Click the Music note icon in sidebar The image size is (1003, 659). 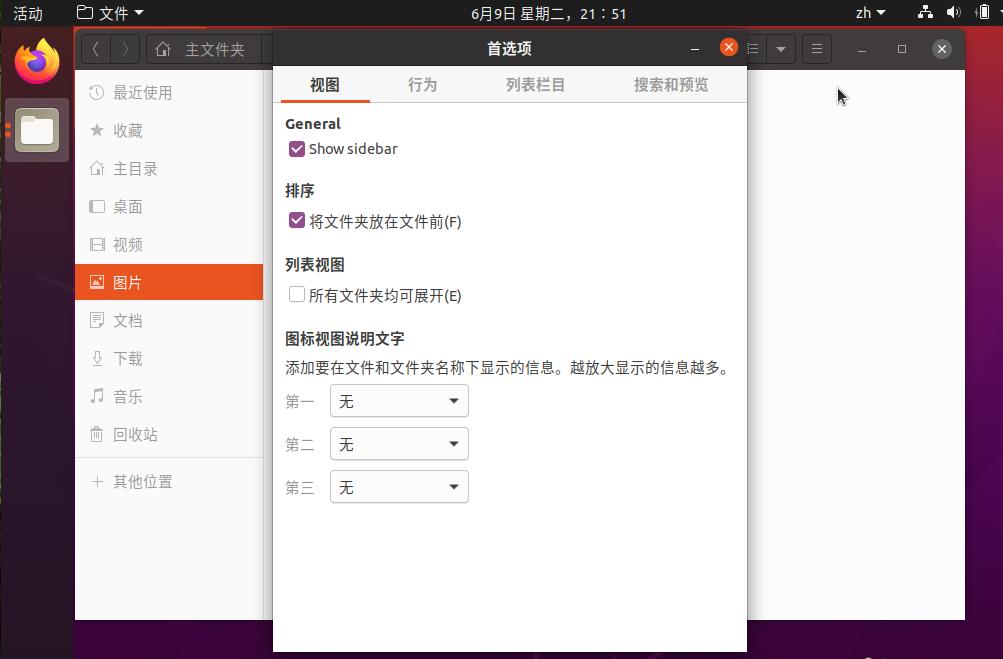[97, 397]
